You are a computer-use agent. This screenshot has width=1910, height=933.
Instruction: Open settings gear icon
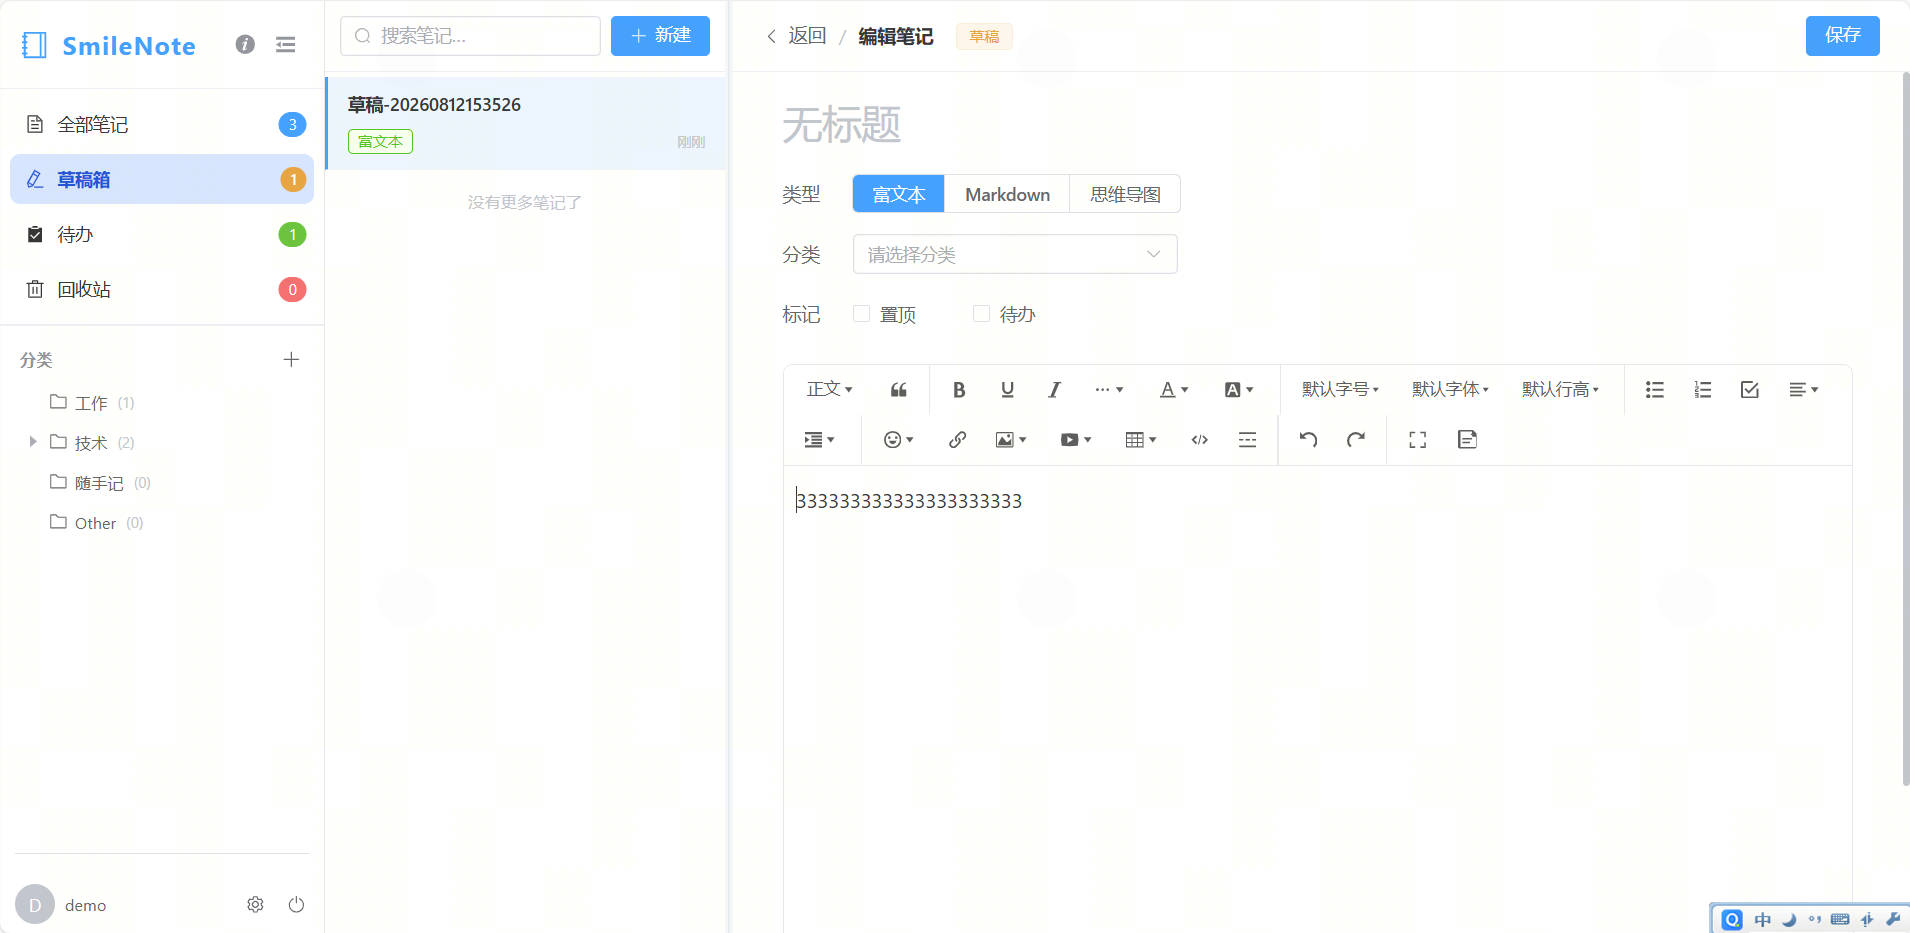pyautogui.click(x=255, y=904)
